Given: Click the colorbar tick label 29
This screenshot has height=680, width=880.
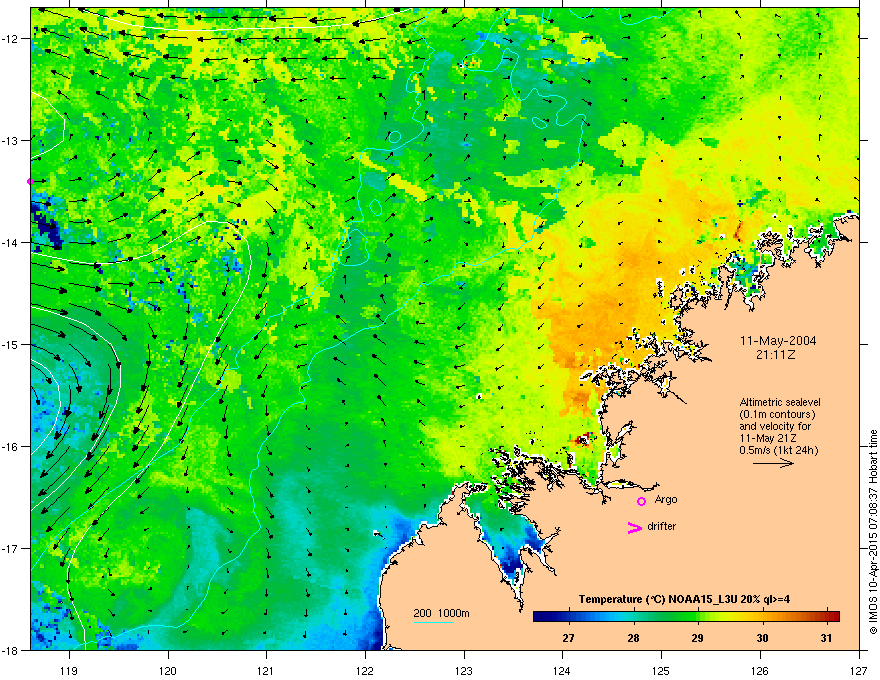Looking at the screenshot, I should [697, 638].
